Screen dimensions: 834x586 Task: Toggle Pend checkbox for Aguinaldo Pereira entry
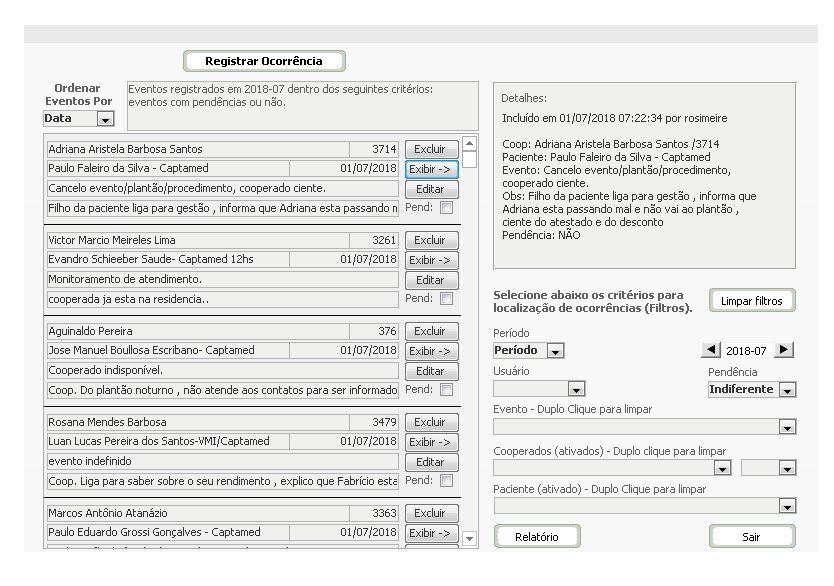pyautogui.click(x=447, y=390)
